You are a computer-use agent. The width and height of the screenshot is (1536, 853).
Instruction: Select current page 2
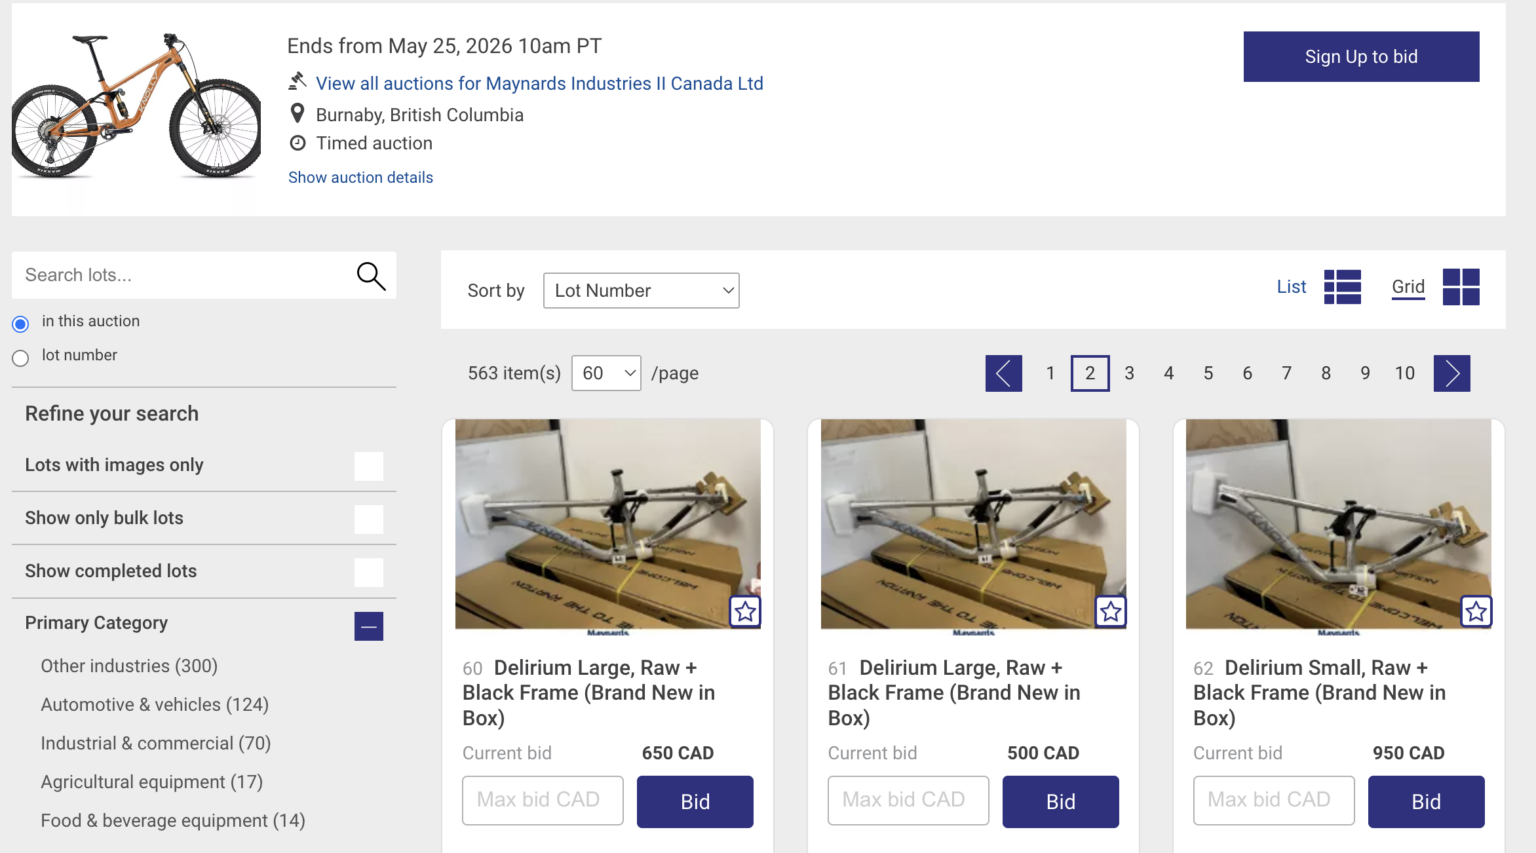click(1090, 373)
